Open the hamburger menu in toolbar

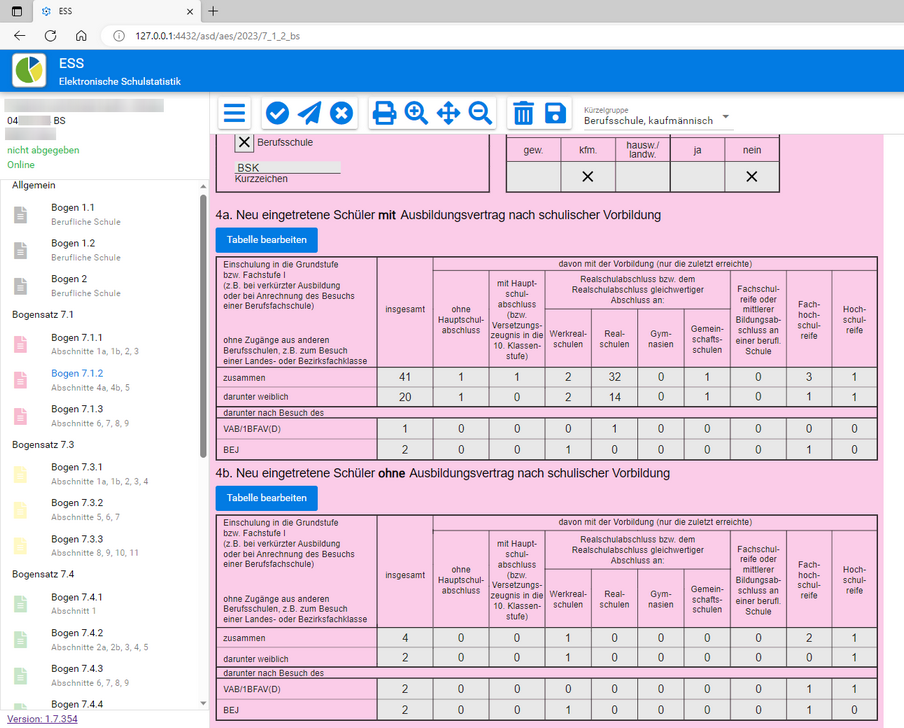[234, 113]
